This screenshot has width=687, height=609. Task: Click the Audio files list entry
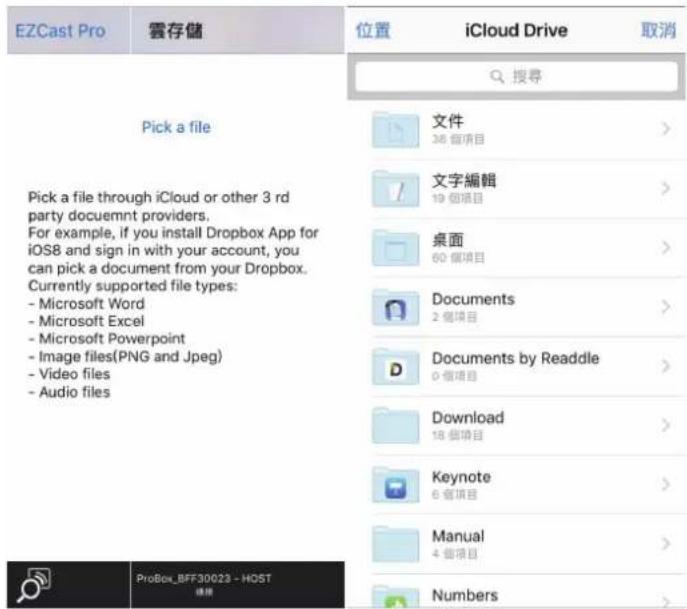70,392
